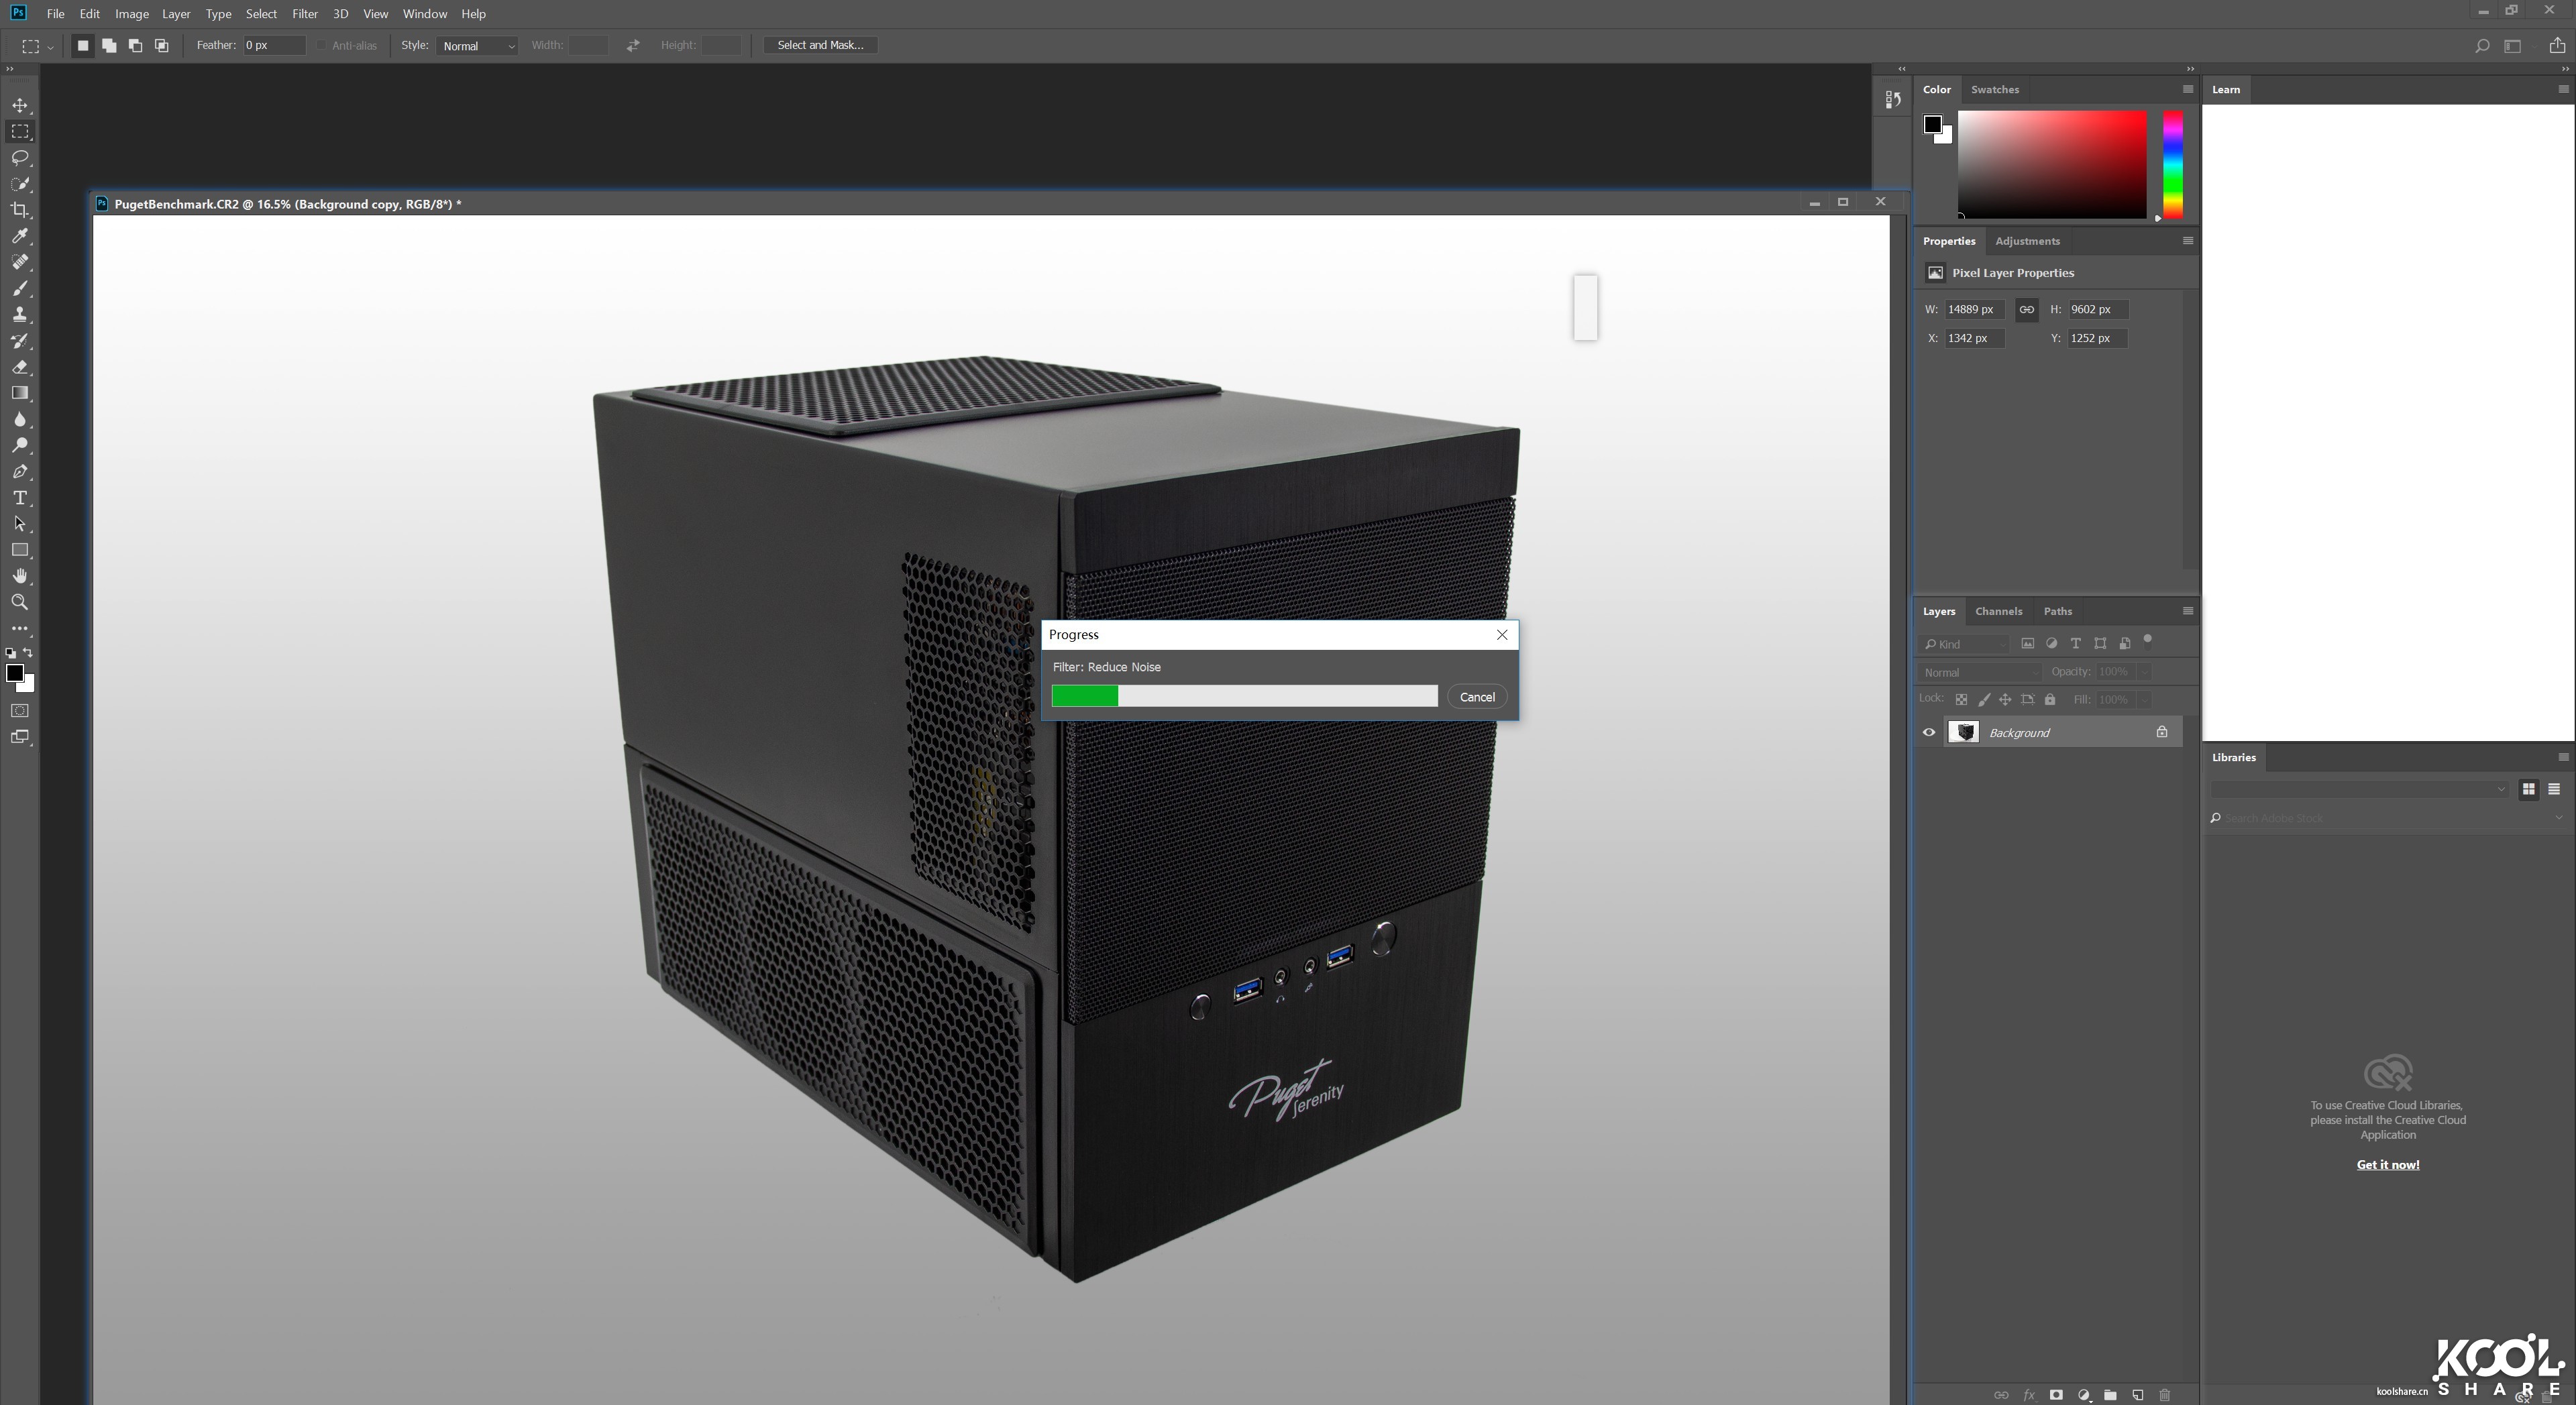Select the Horizontal Type tool
The width and height of the screenshot is (2576, 1405).
(x=20, y=498)
